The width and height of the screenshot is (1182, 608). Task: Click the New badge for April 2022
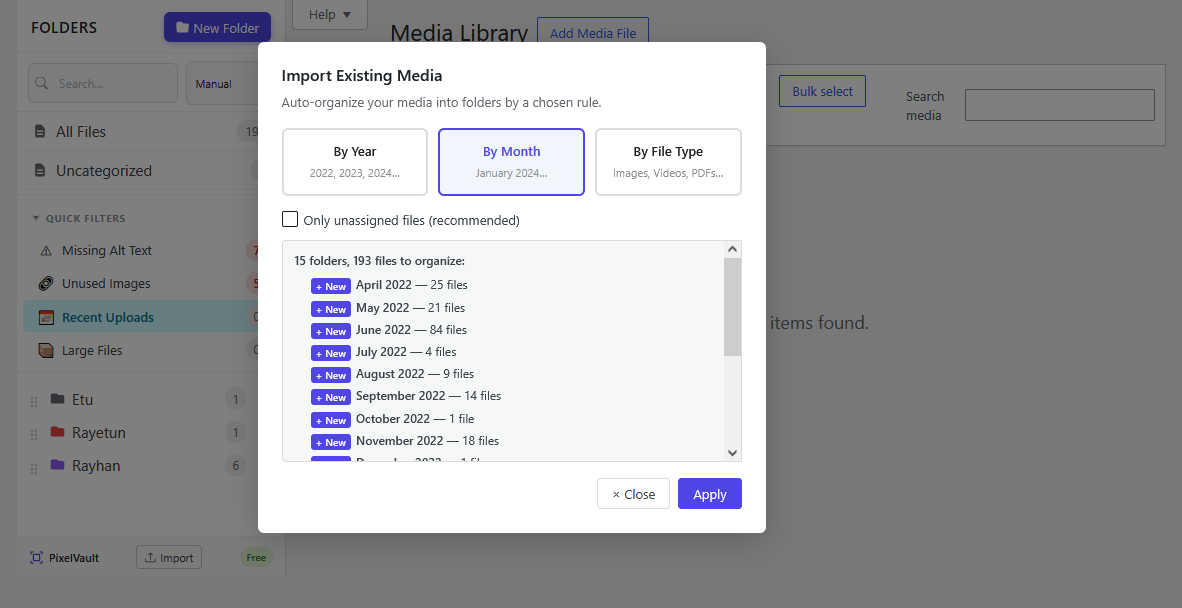tap(331, 286)
